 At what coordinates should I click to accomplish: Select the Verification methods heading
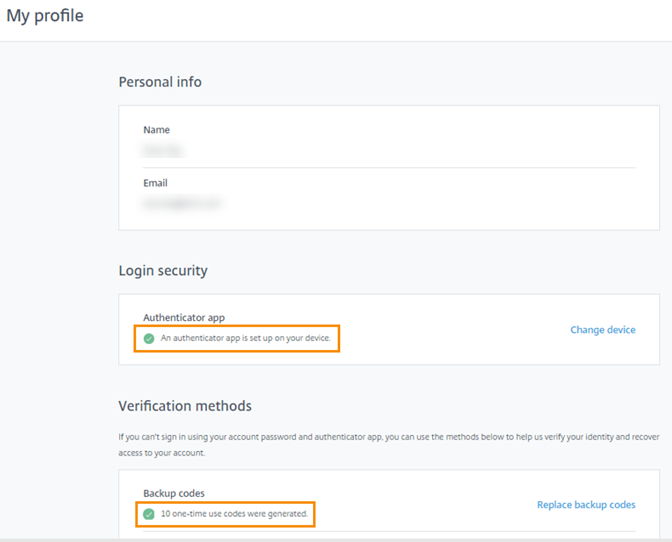pyautogui.click(x=185, y=406)
